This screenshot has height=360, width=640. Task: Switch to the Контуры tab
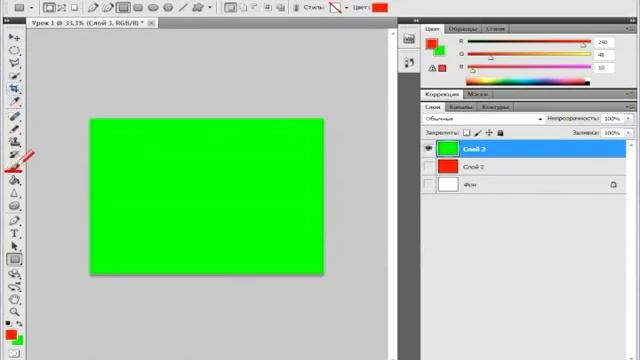point(495,107)
